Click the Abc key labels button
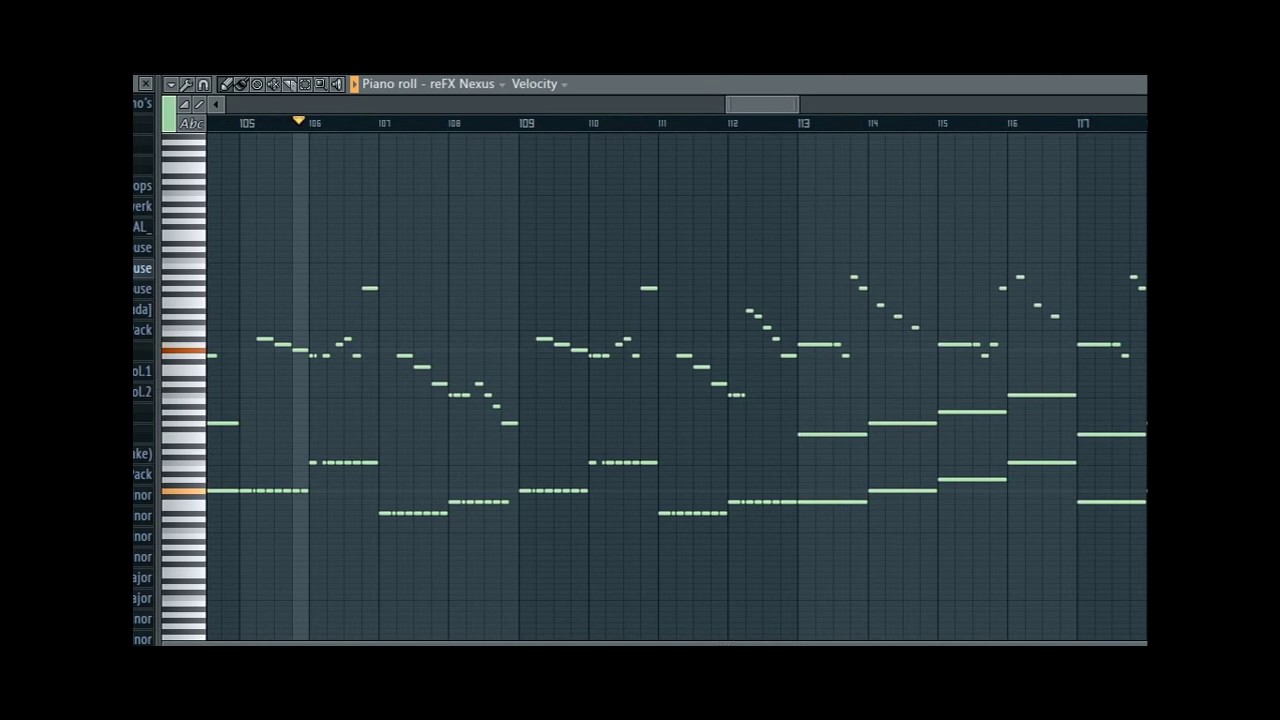 [x=191, y=124]
